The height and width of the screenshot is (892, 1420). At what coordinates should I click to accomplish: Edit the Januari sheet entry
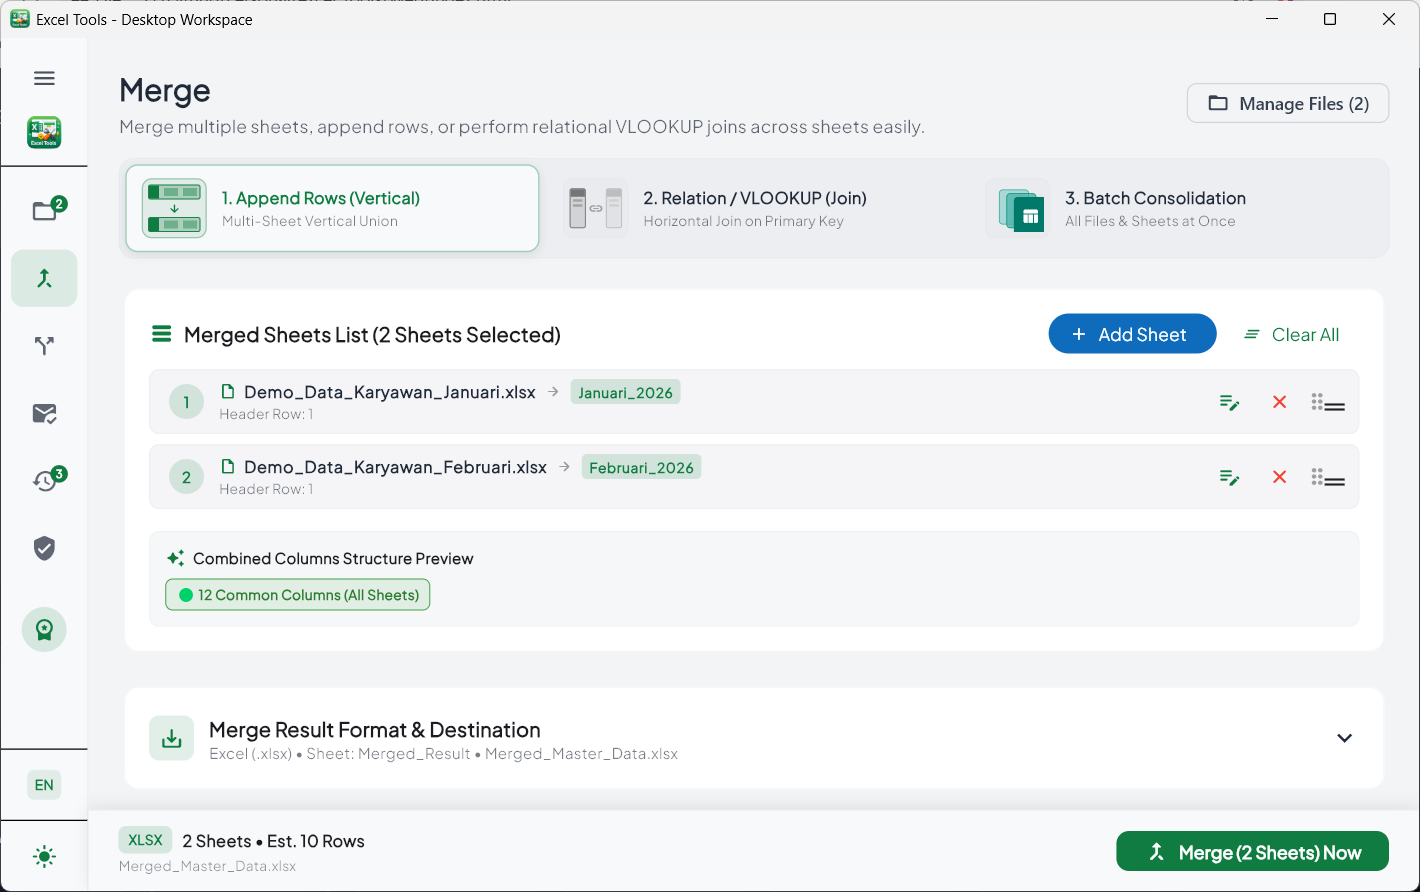click(1230, 402)
